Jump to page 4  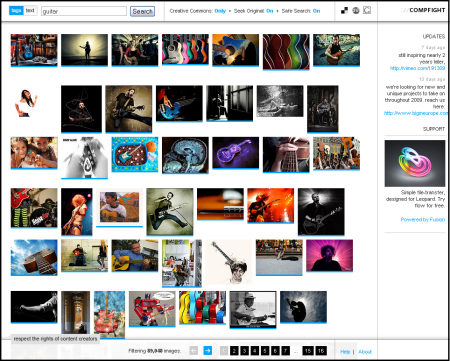[255, 351]
